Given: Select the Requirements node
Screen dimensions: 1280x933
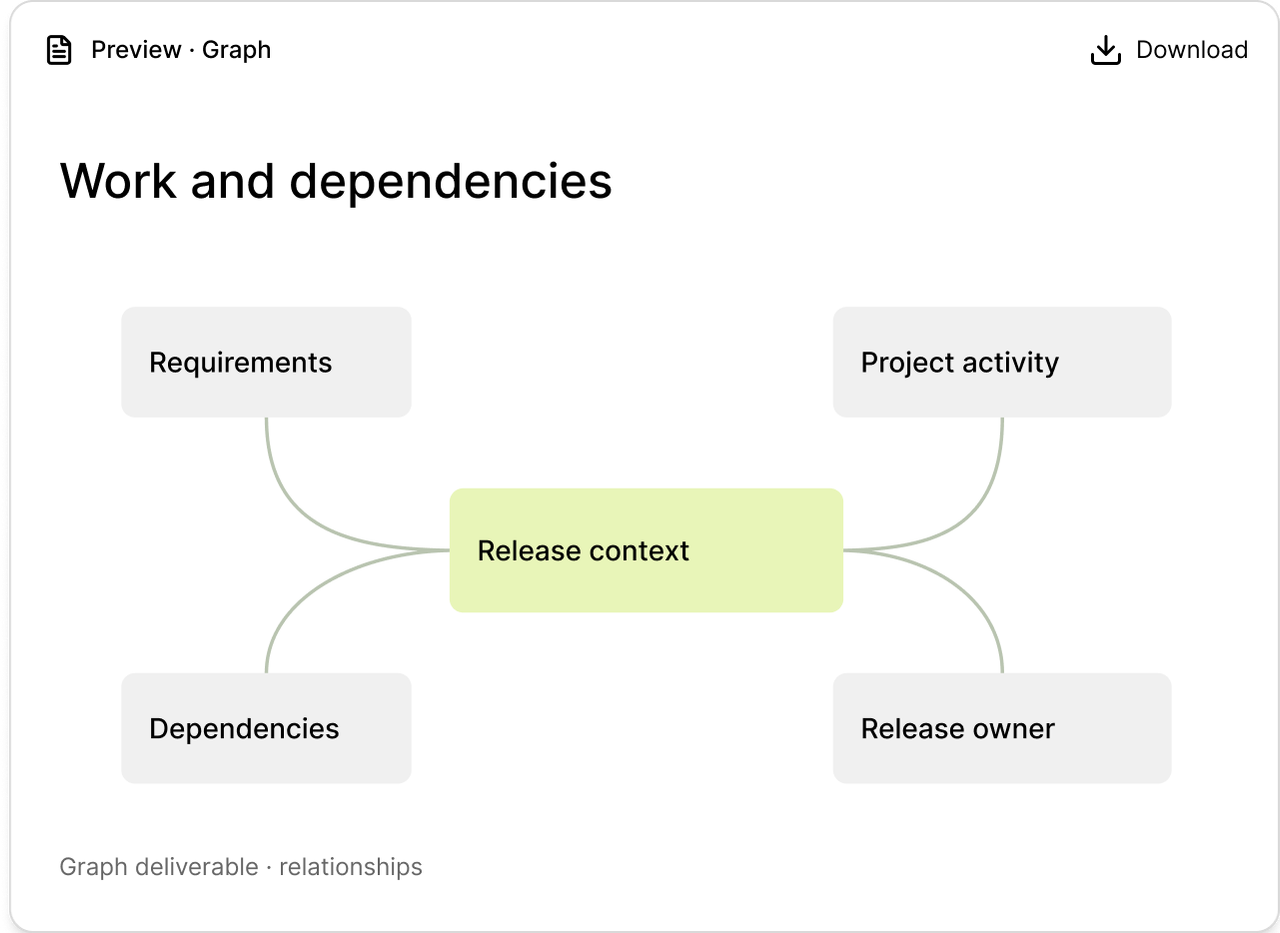Looking at the screenshot, I should 266,362.
